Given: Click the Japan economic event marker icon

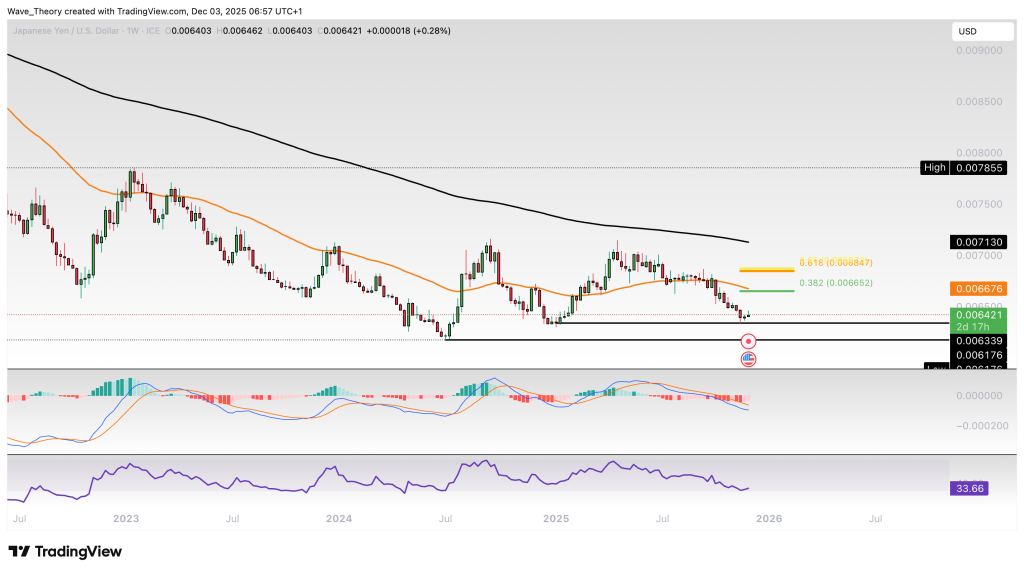Looking at the screenshot, I should 748,342.
